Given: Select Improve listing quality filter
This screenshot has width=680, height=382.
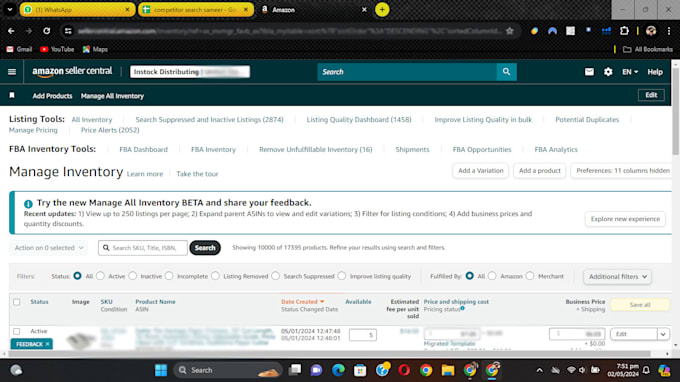Looking at the screenshot, I should click(342, 276).
